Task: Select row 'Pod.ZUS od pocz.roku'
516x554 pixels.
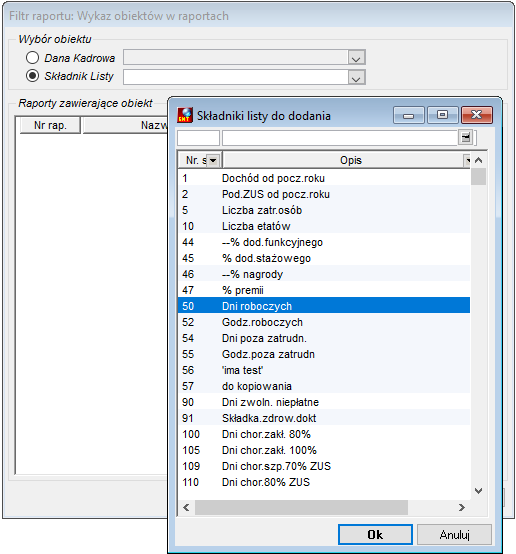Action: click(324, 194)
